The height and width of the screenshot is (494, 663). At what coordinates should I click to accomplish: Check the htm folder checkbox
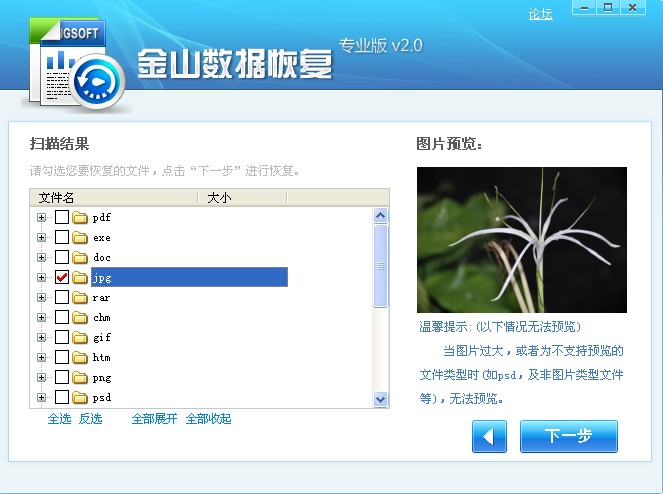tap(62, 357)
